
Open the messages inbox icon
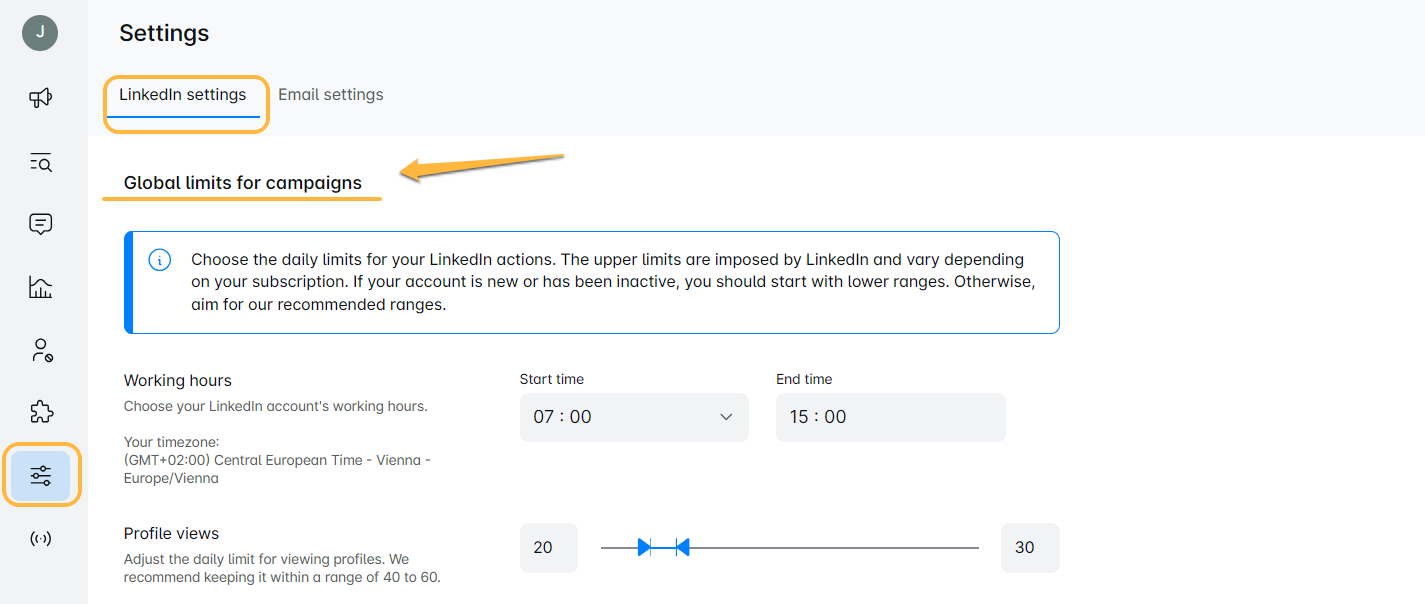coord(40,224)
